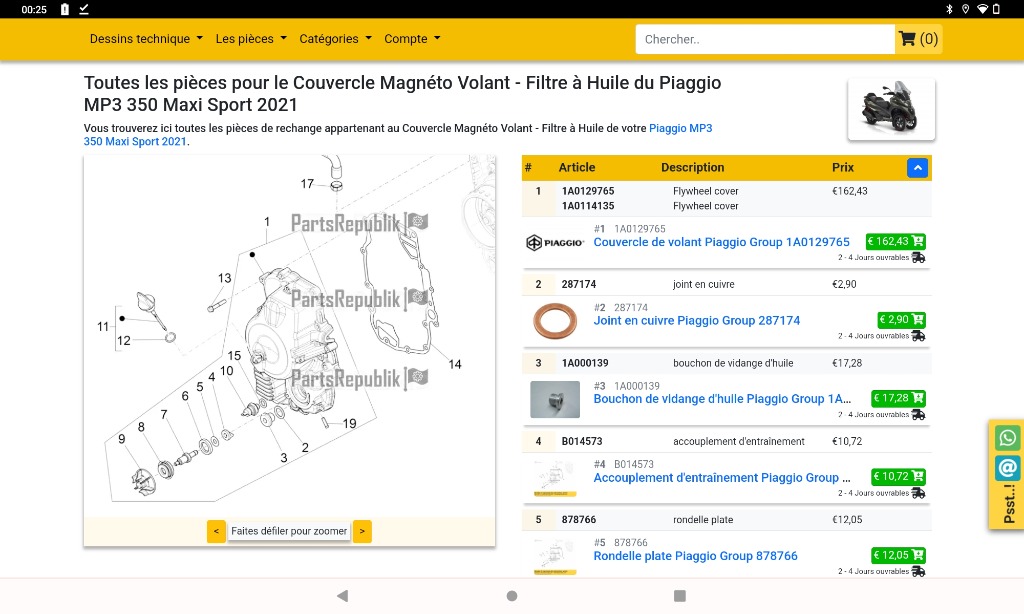Click drain plug product photo

click(x=554, y=399)
